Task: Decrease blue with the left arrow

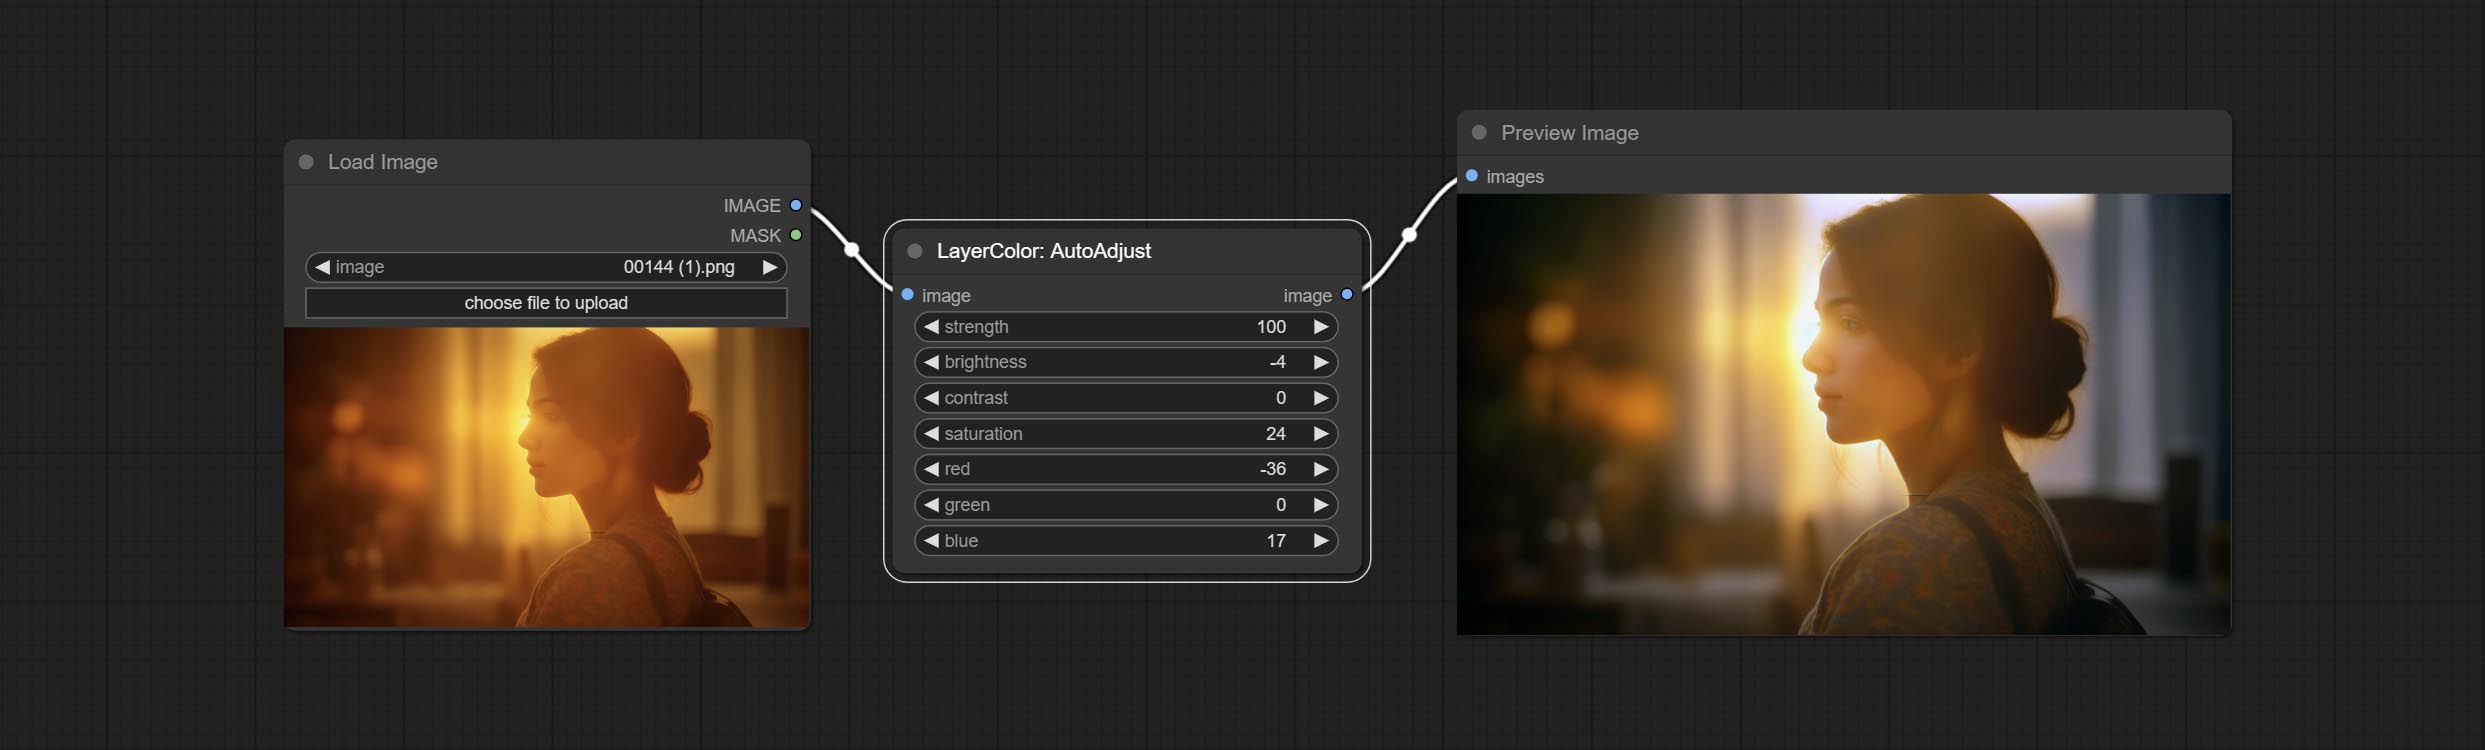Action: point(931,541)
